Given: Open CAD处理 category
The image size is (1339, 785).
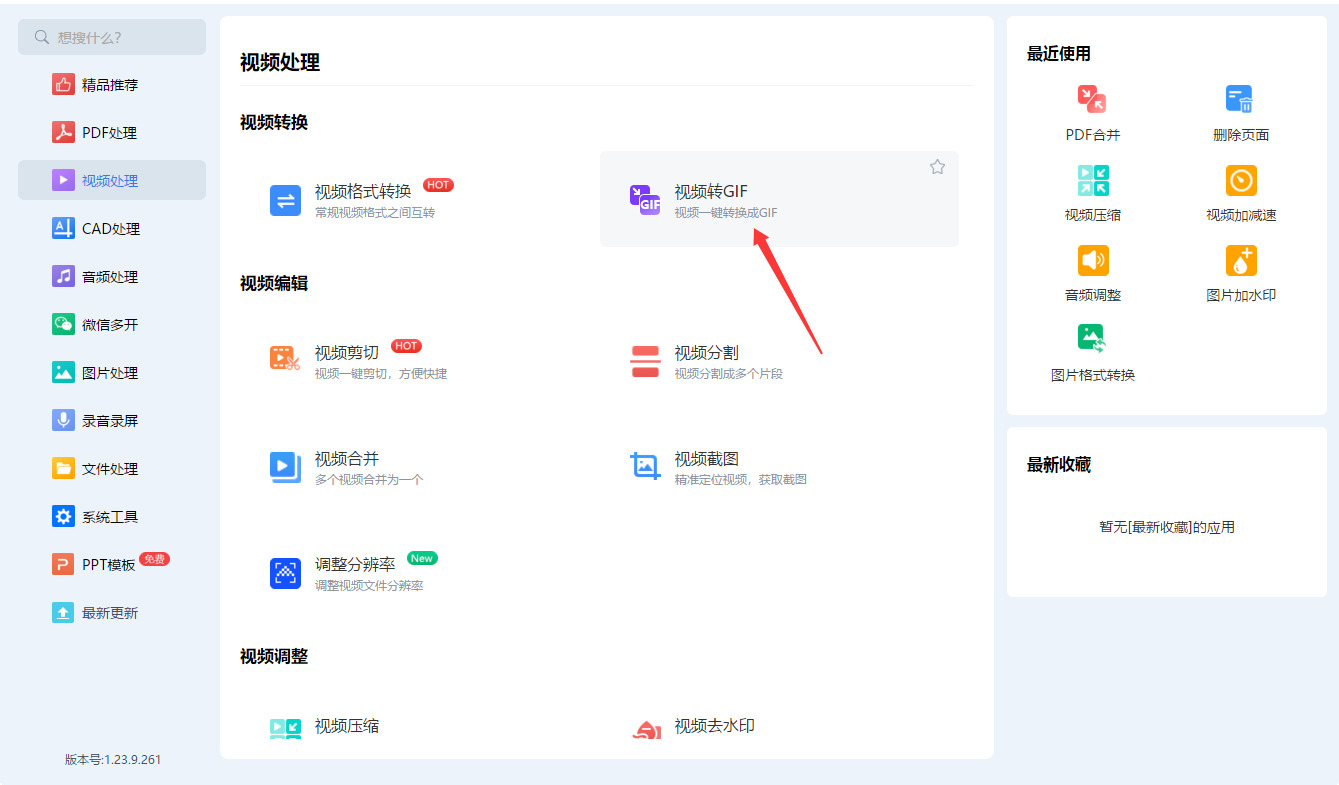Looking at the screenshot, I should 112,229.
